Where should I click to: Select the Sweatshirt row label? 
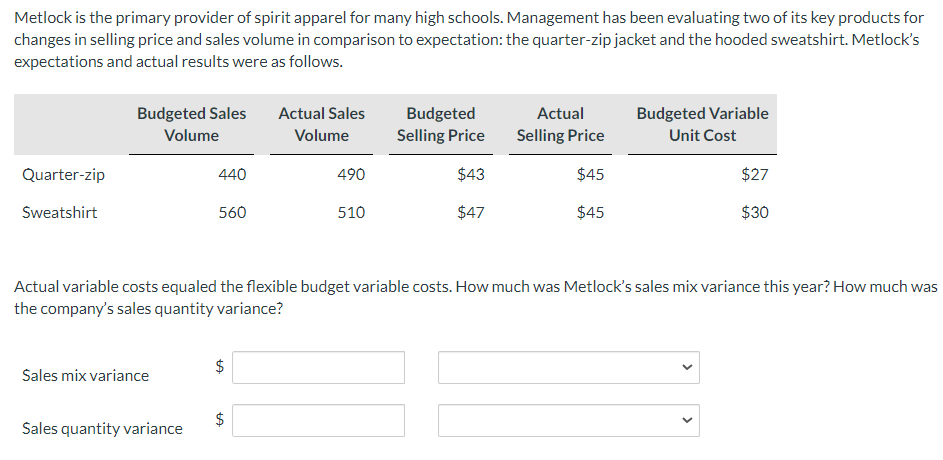pos(60,212)
